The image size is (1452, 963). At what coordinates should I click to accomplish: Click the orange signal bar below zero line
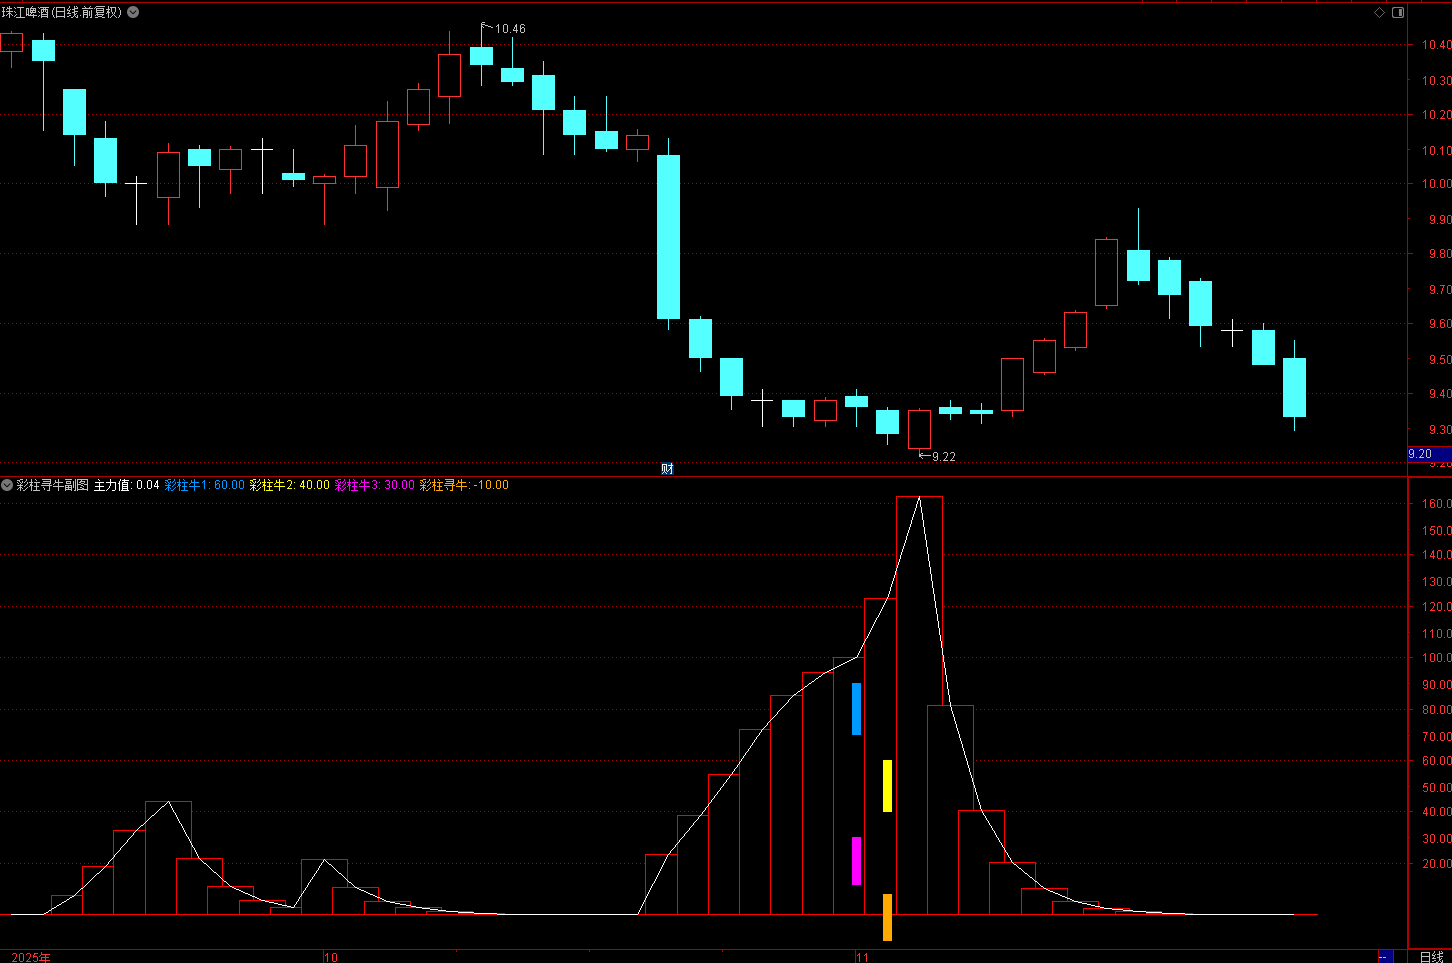(x=887, y=917)
